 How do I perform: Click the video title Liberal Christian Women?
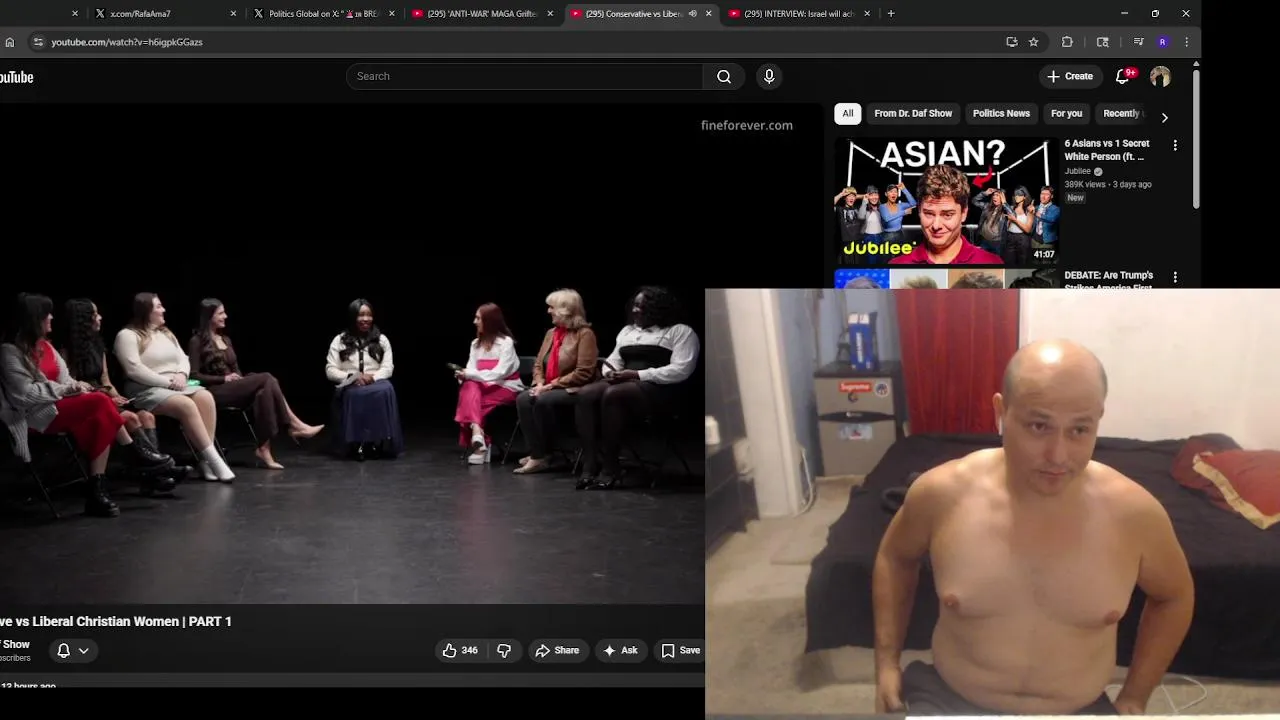116,622
